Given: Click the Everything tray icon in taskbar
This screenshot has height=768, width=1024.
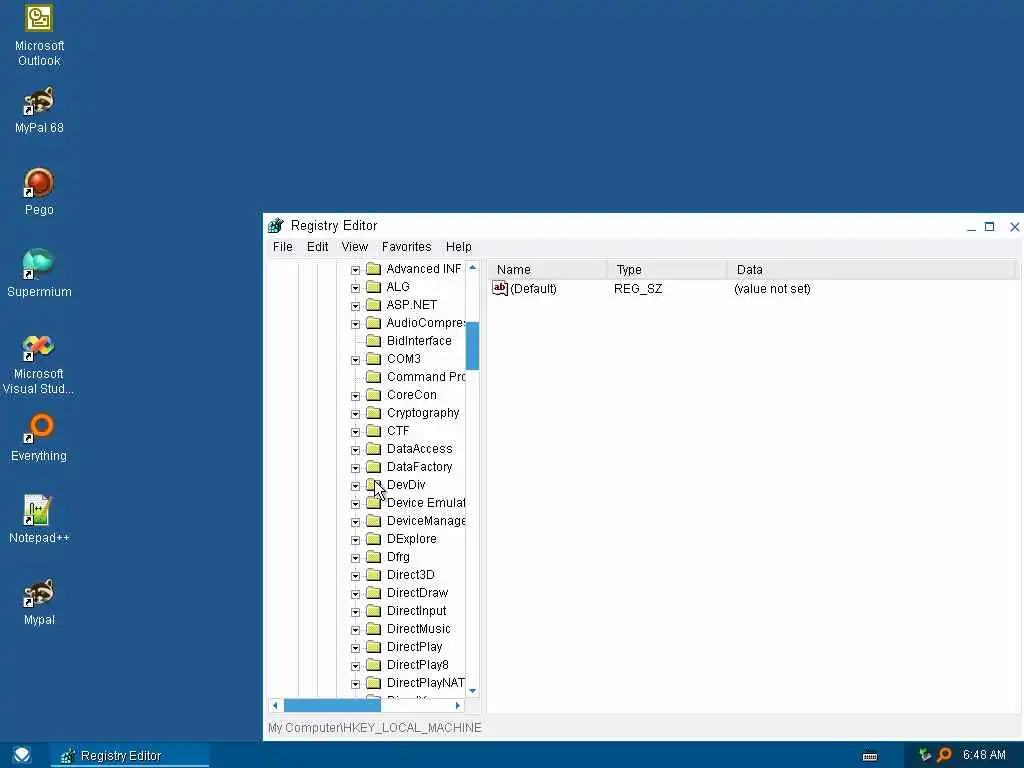Looking at the screenshot, I should click(x=944, y=756).
